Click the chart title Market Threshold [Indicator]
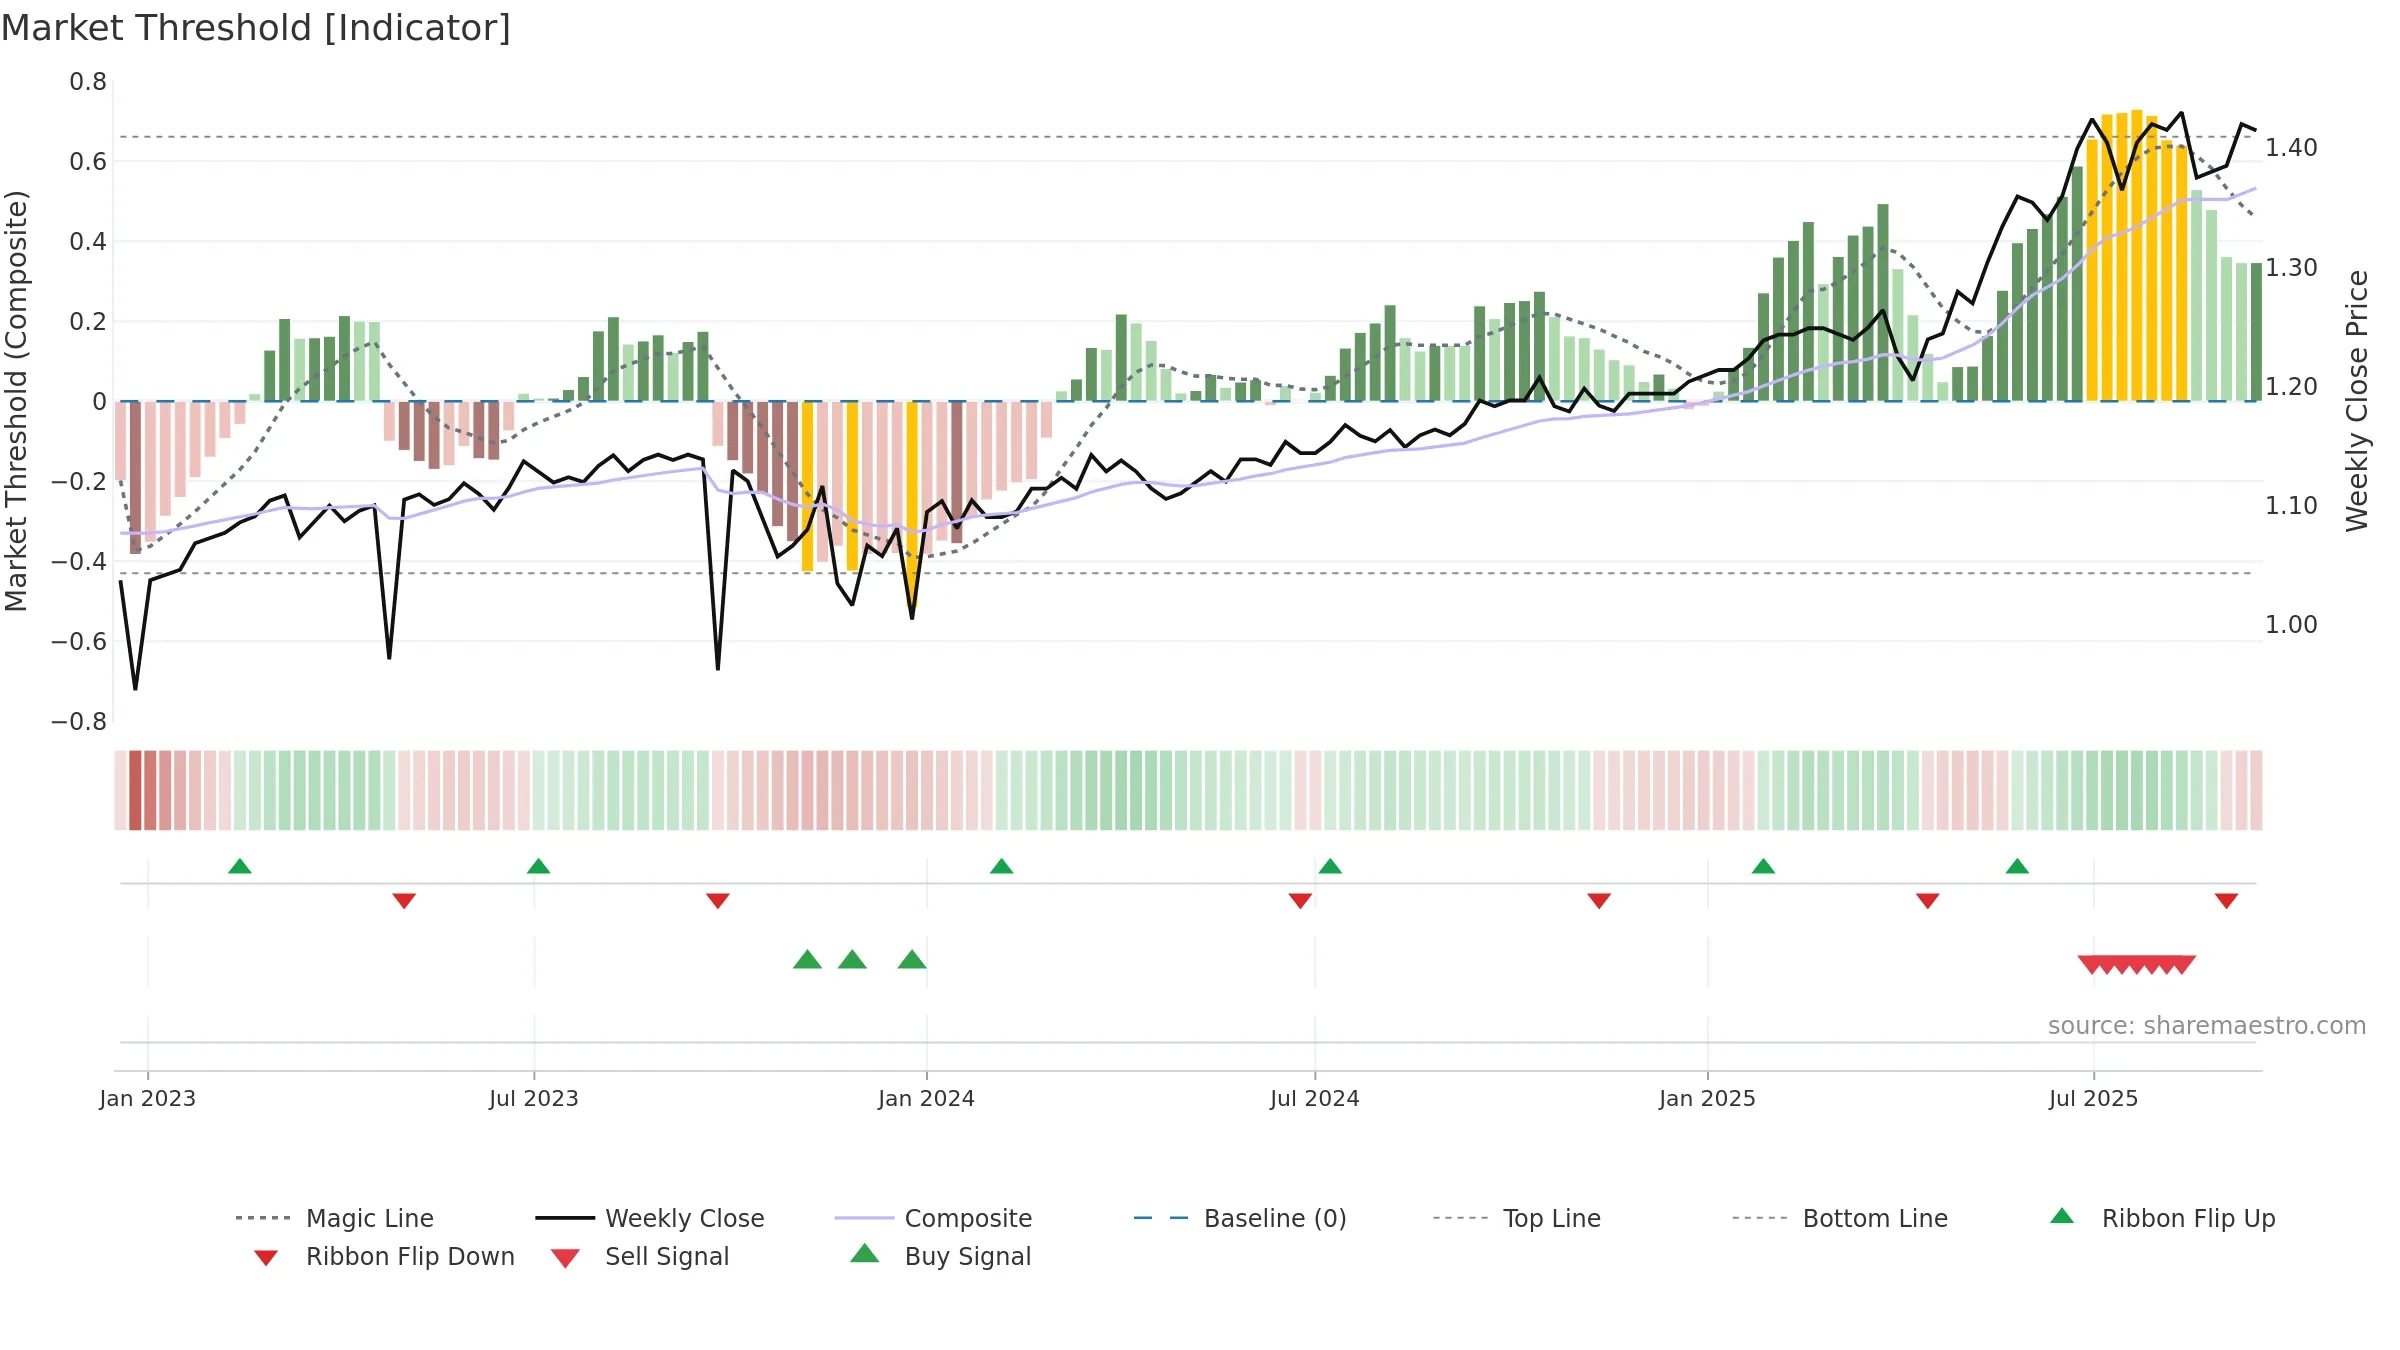 tap(256, 28)
